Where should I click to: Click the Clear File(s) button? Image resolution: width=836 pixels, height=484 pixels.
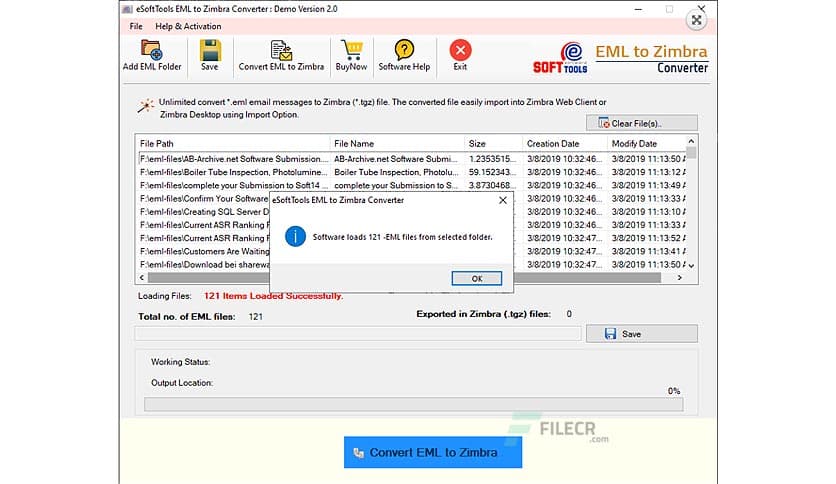point(641,123)
